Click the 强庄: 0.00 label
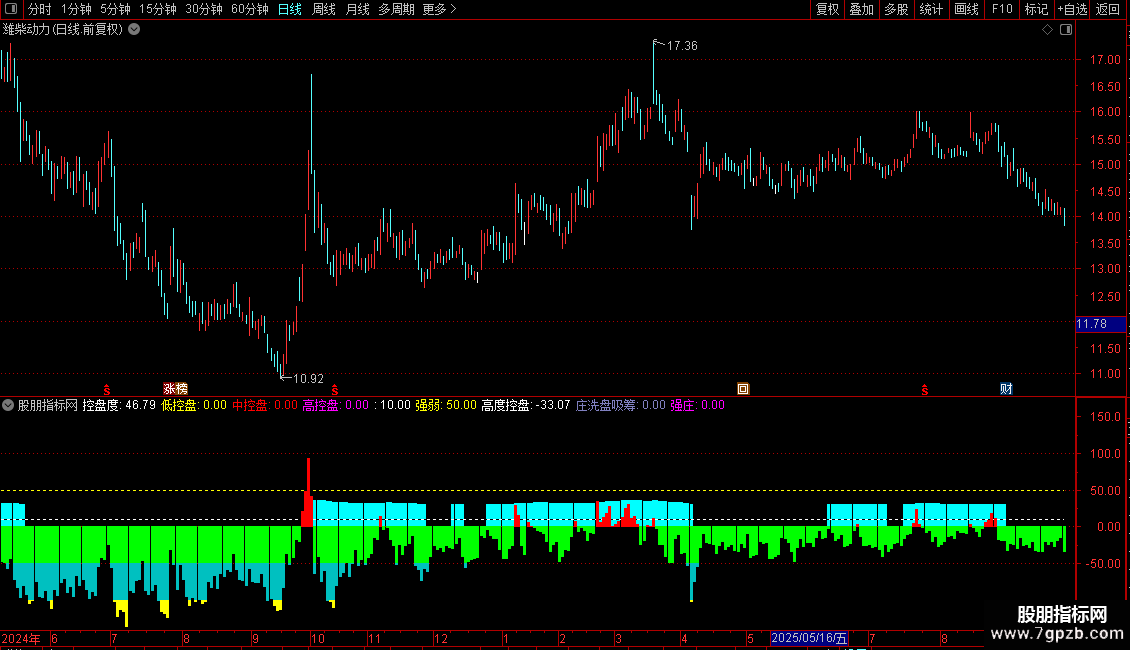The image size is (1130, 650). click(x=698, y=405)
